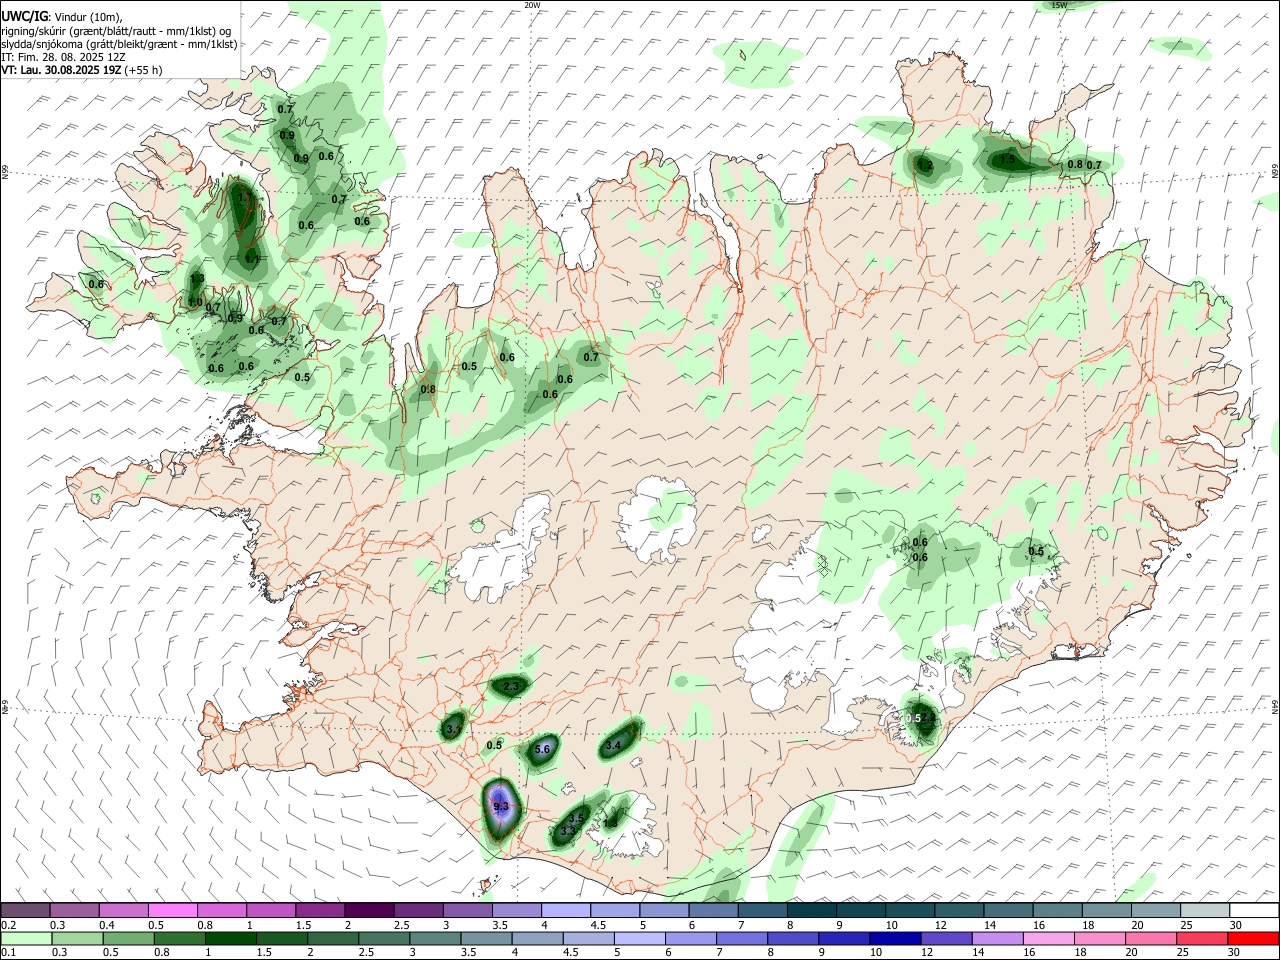
Task: Click the dark mauve 0.2 swatch in the upper legend row
Action: tap(25, 910)
